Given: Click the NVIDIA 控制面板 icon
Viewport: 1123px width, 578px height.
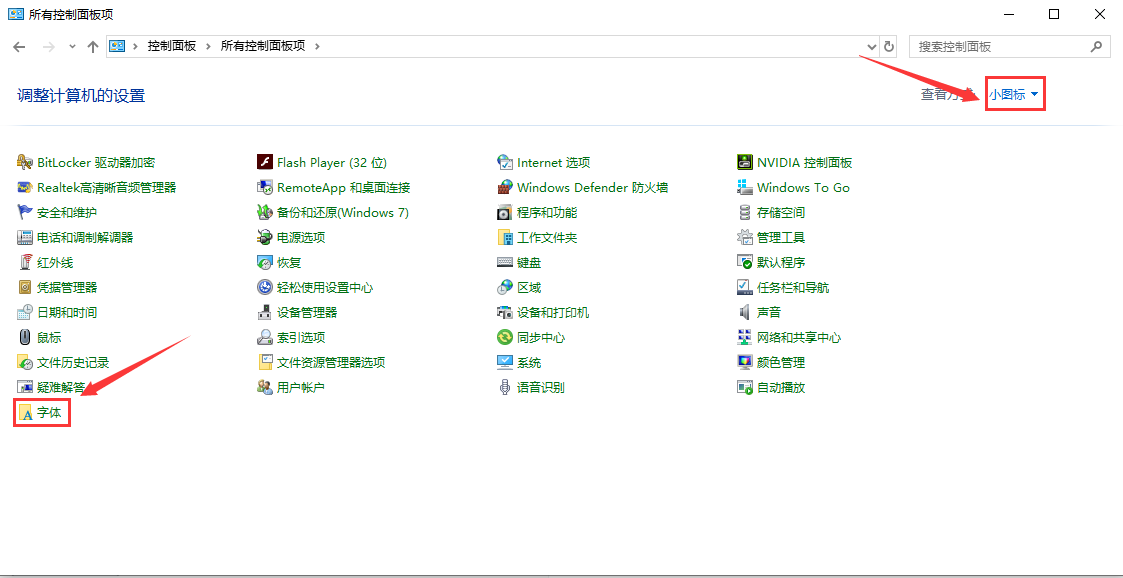Looking at the screenshot, I should pyautogui.click(x=745, y=162).
